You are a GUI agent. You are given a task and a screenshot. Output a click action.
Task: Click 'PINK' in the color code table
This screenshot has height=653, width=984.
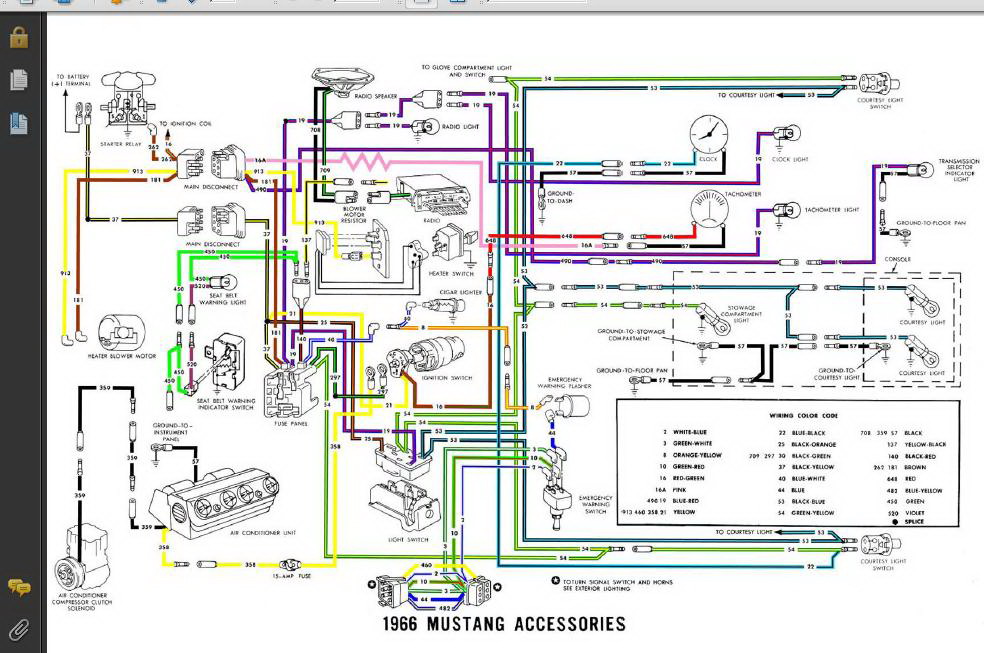pos(680,490)
